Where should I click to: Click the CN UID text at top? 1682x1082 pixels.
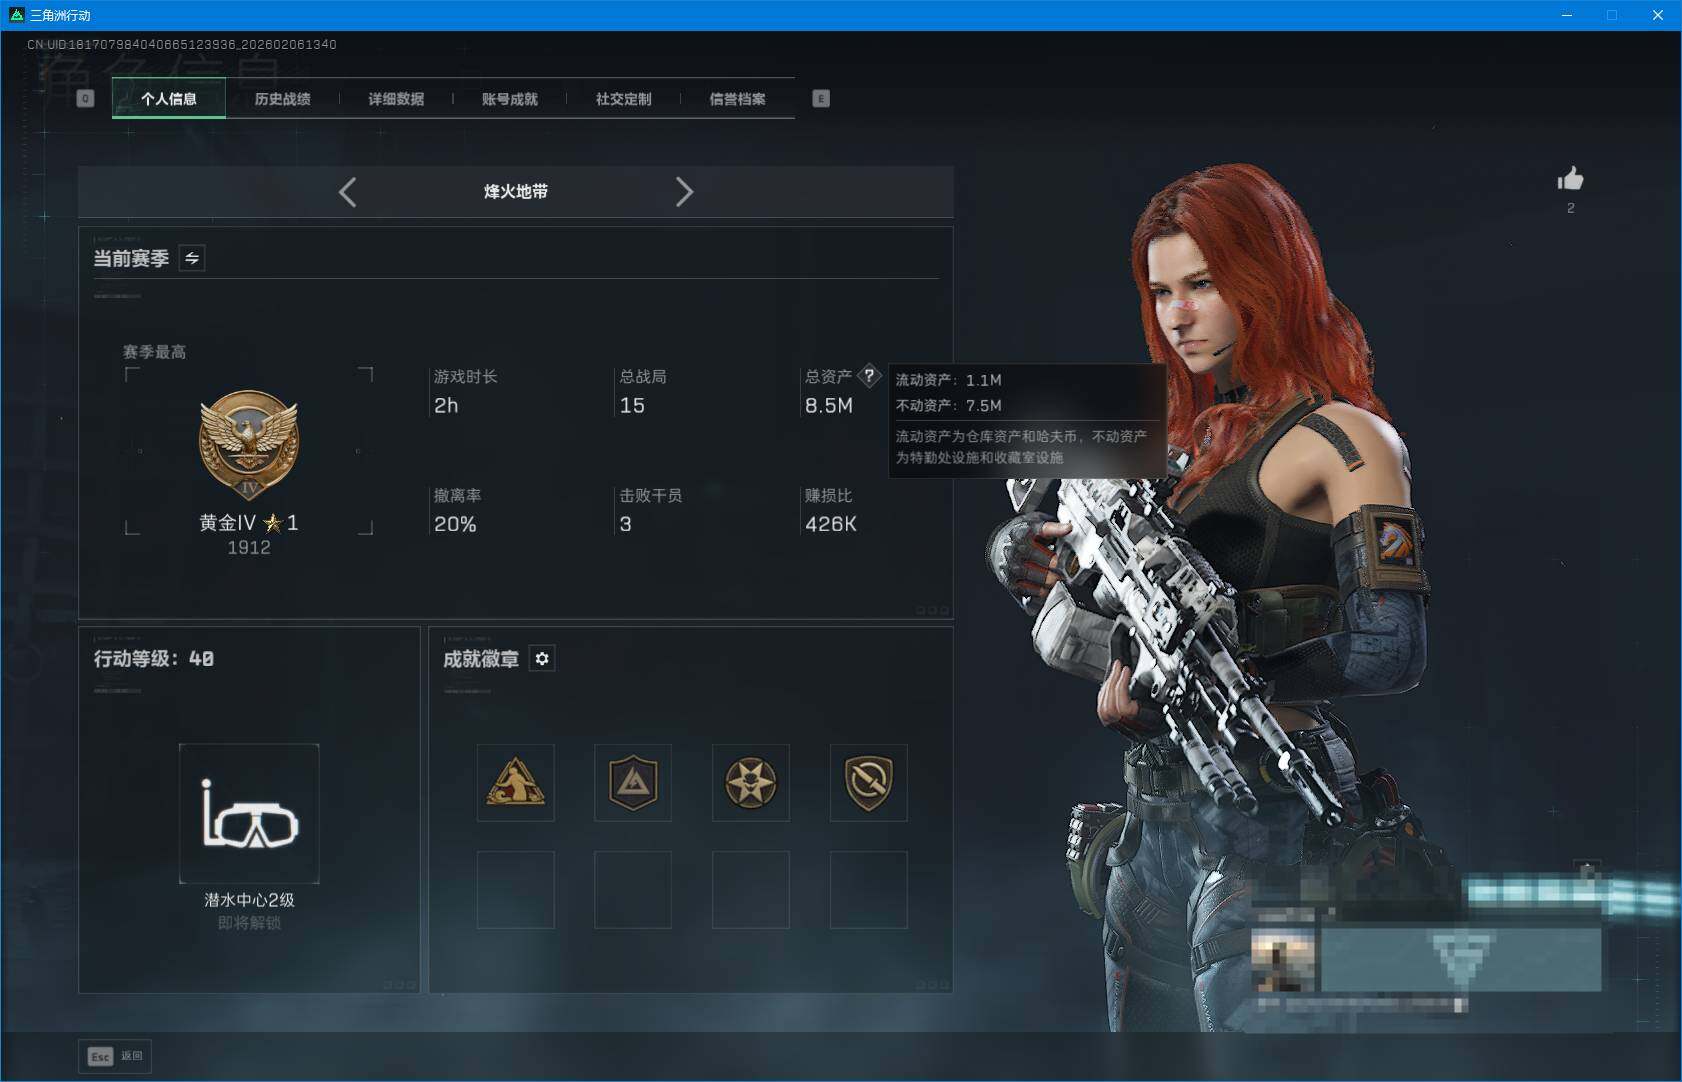click(x=182, y=45)
